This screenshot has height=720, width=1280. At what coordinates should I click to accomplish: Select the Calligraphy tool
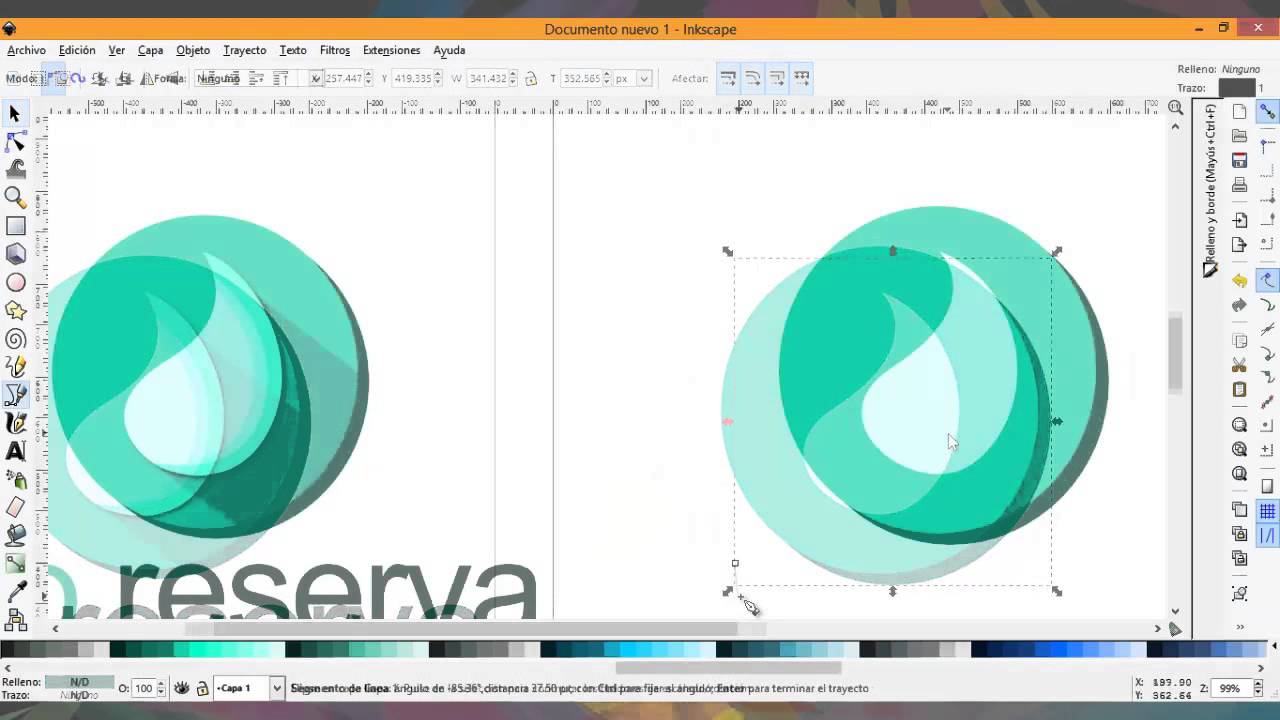point(15,424)
